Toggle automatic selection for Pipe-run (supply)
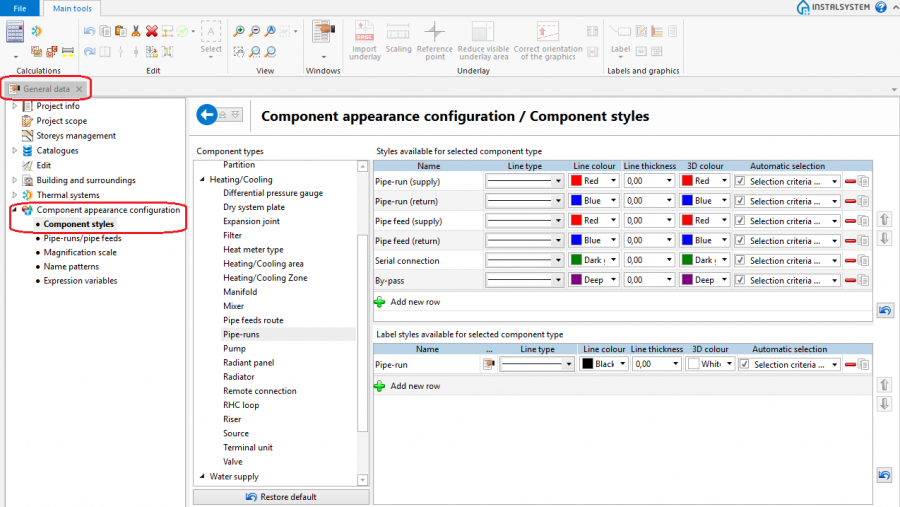 click(740, 181)
